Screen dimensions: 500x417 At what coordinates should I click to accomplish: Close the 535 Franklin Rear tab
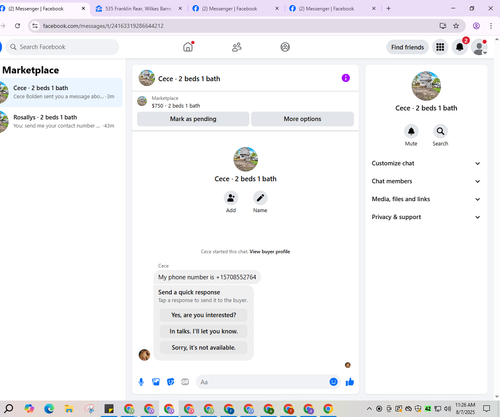(180, 9)
